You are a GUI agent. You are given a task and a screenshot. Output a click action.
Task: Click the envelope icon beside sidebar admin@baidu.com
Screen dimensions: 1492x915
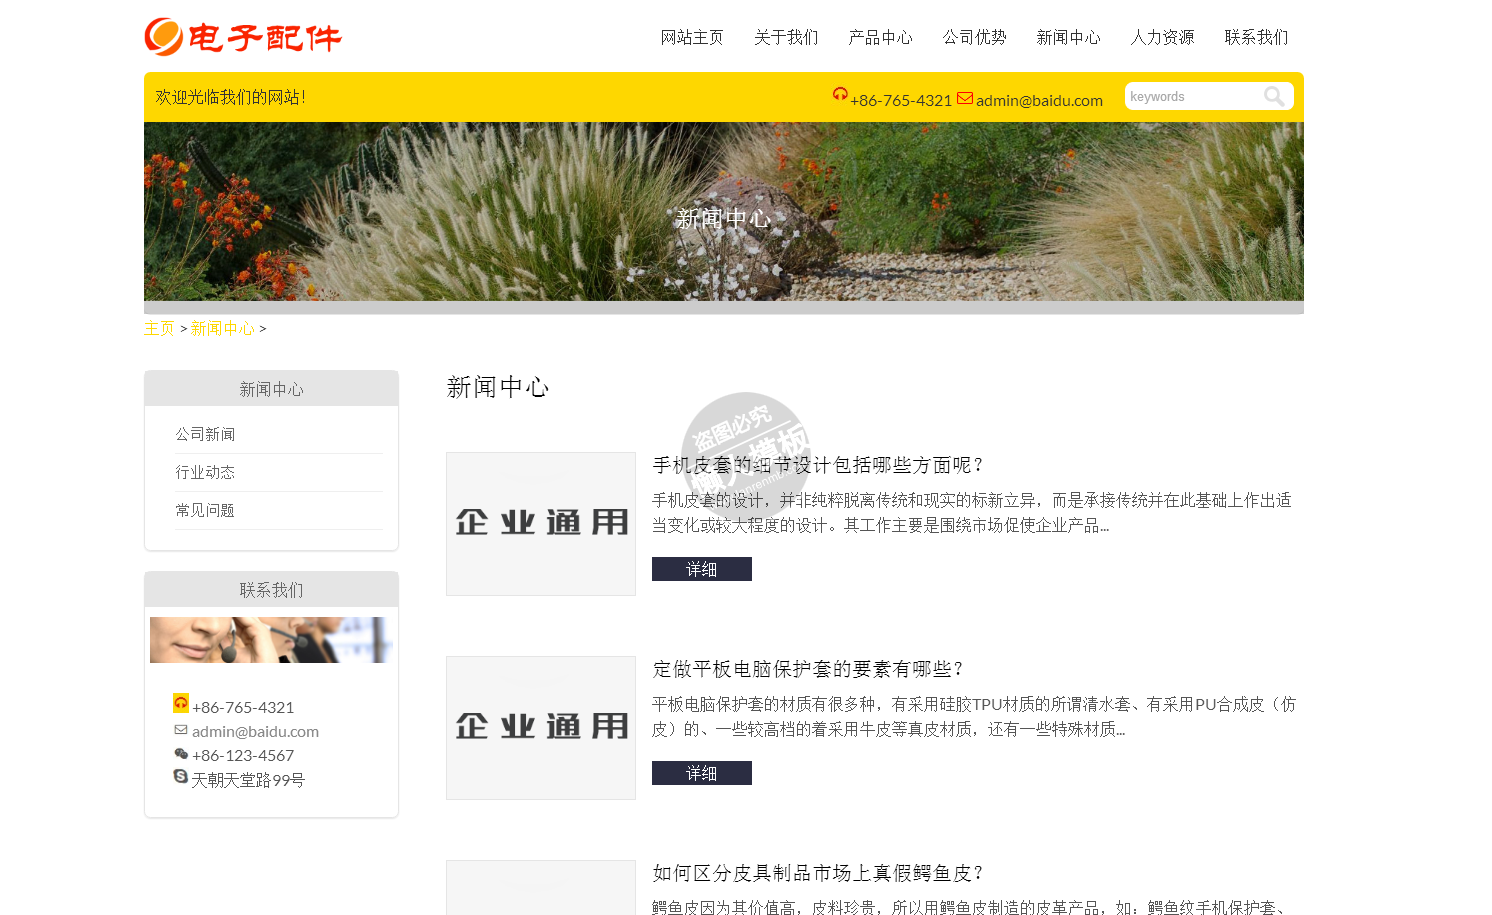pyautogui.click(x=181, y=730)
